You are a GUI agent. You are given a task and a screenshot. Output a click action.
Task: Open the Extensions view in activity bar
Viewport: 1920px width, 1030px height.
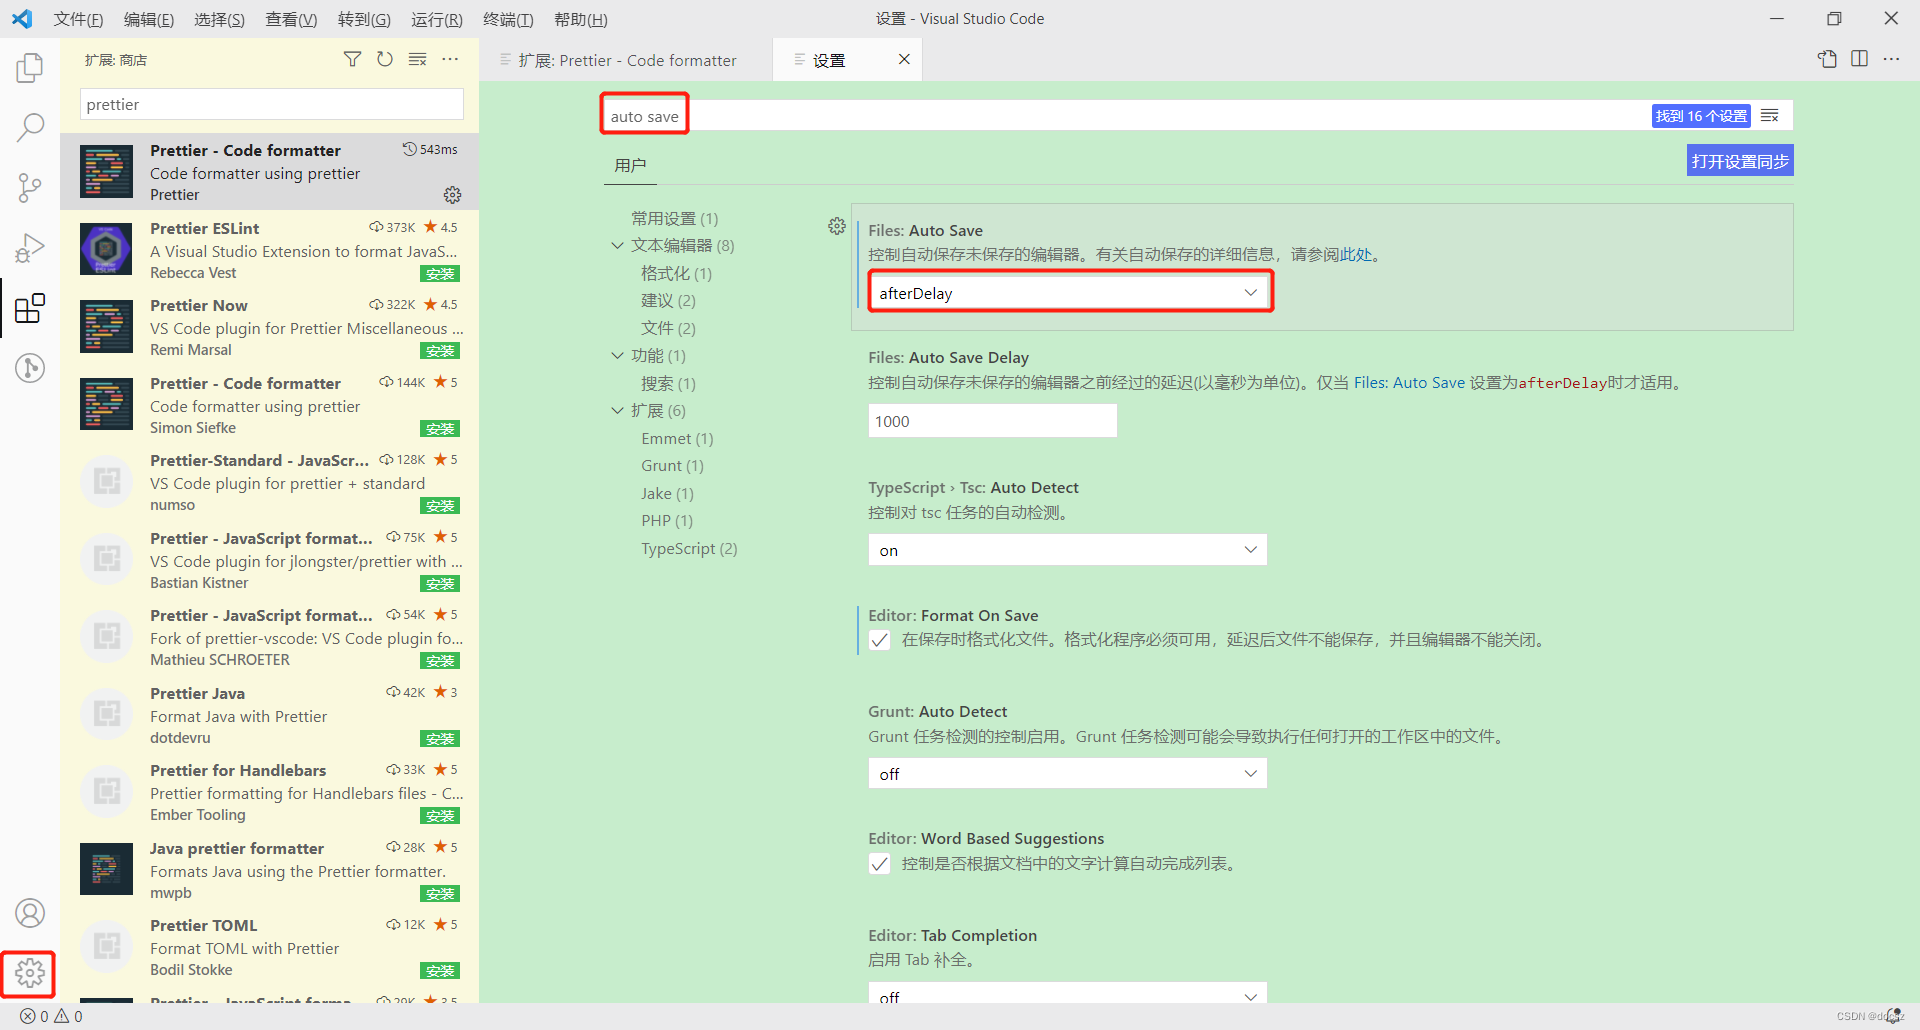30,308
